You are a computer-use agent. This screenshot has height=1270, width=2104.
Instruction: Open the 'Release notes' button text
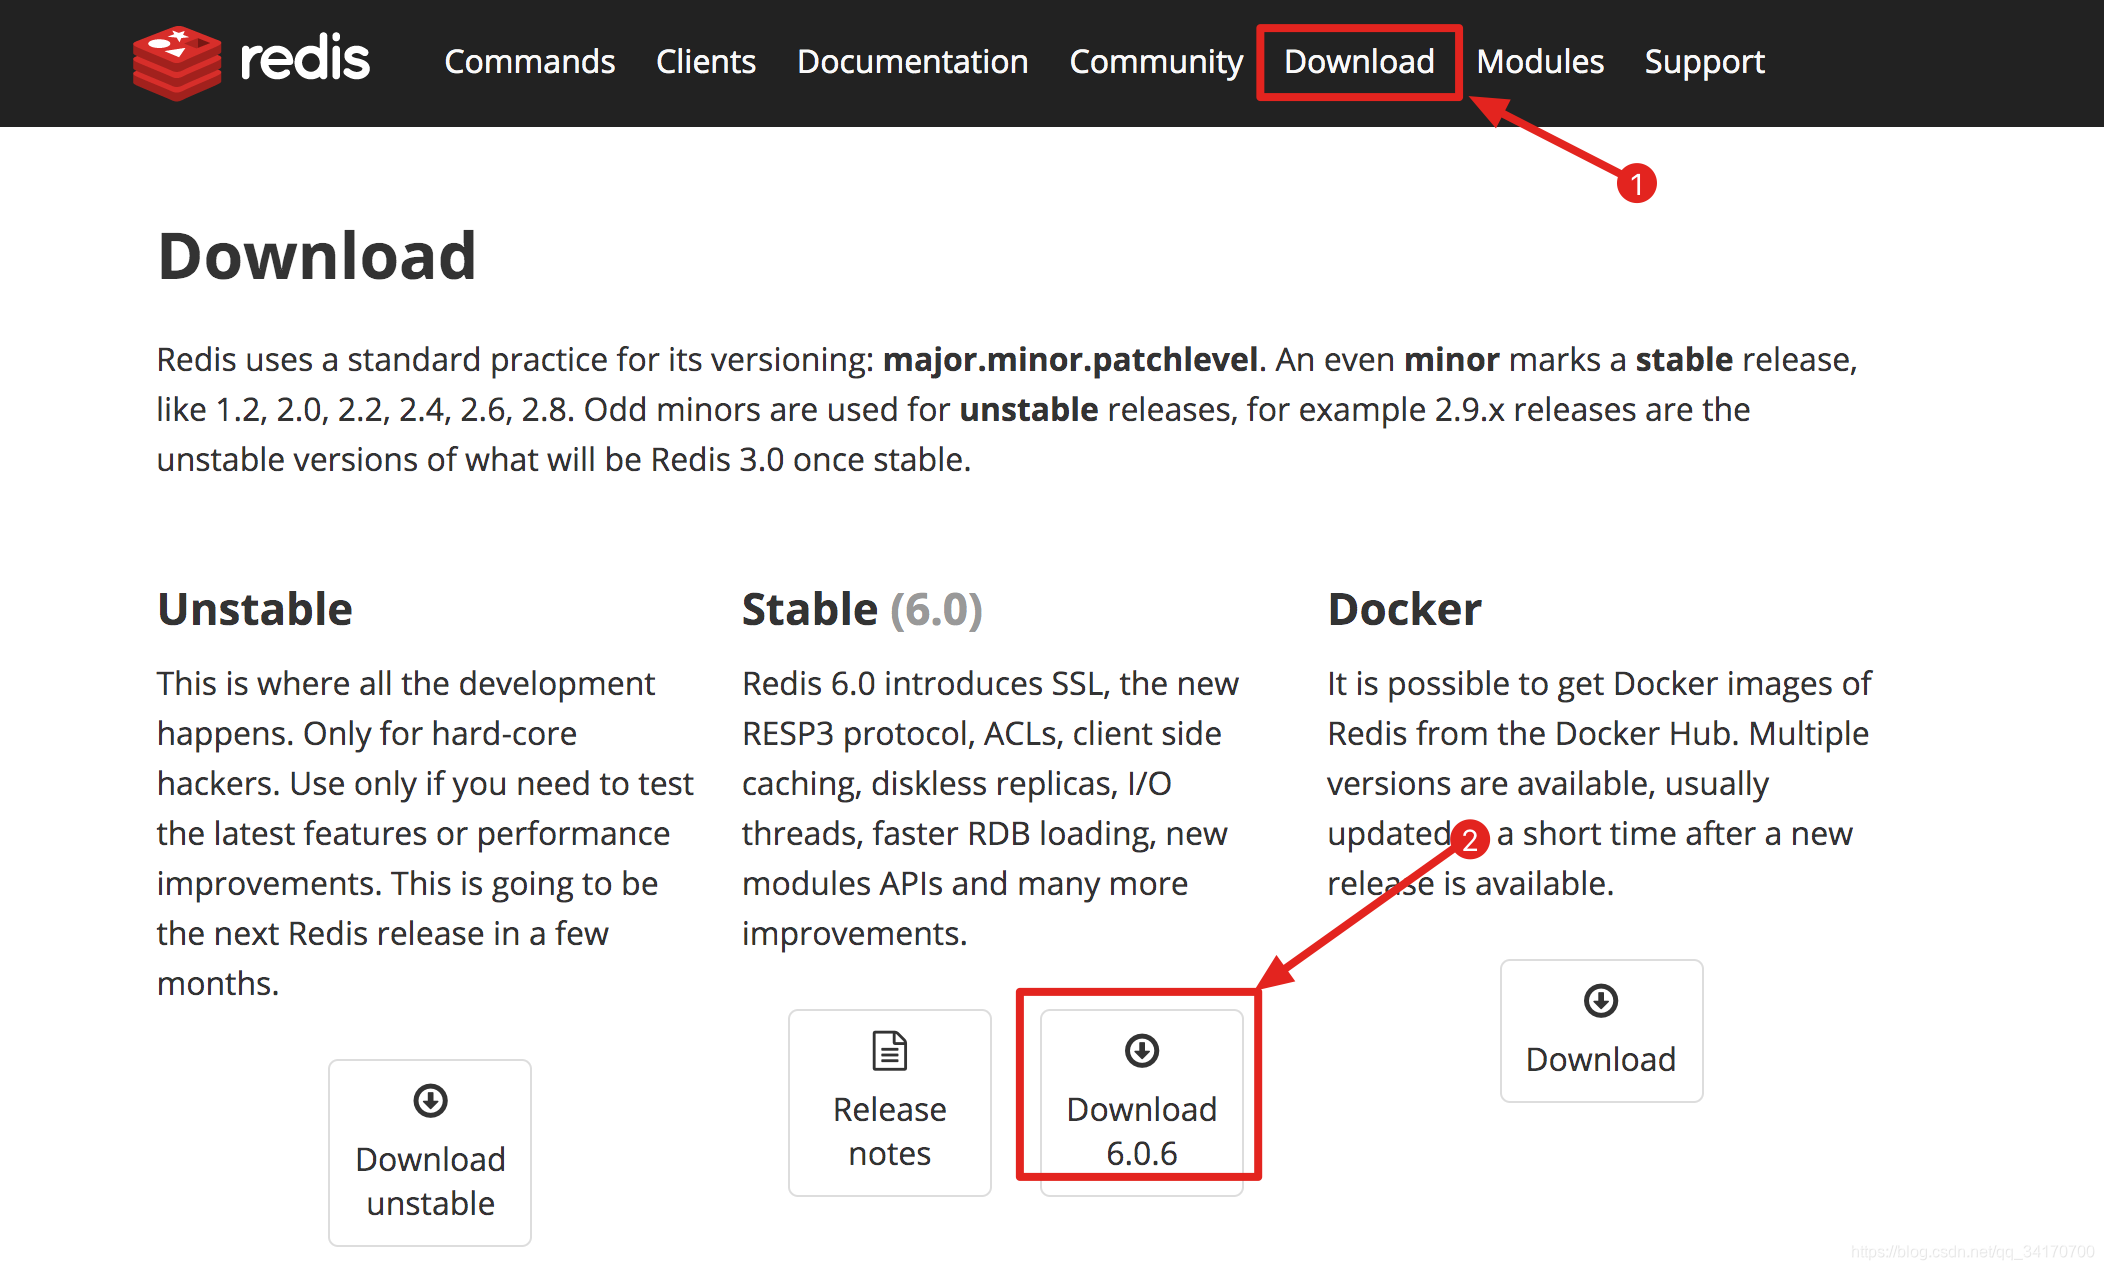(x=890, y=1131)
